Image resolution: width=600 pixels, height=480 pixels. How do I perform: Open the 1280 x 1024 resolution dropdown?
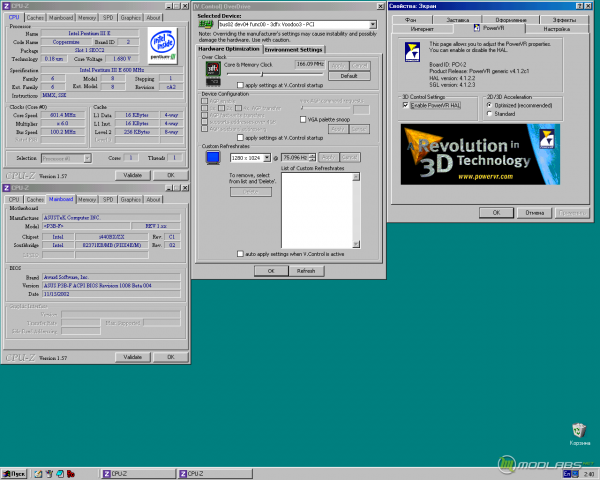[x=267, y=157]
